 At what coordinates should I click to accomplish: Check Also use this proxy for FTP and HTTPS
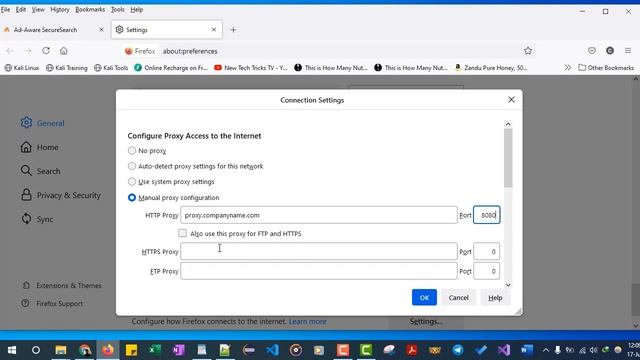(x=182, y=233)
